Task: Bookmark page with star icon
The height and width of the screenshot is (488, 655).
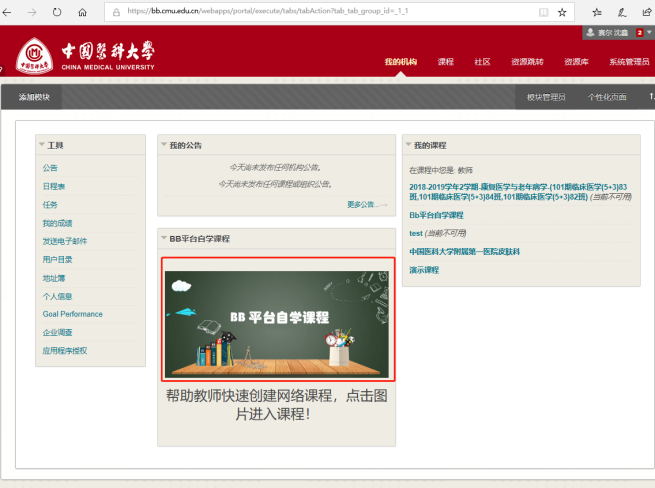Action: (x=563, y=12)
